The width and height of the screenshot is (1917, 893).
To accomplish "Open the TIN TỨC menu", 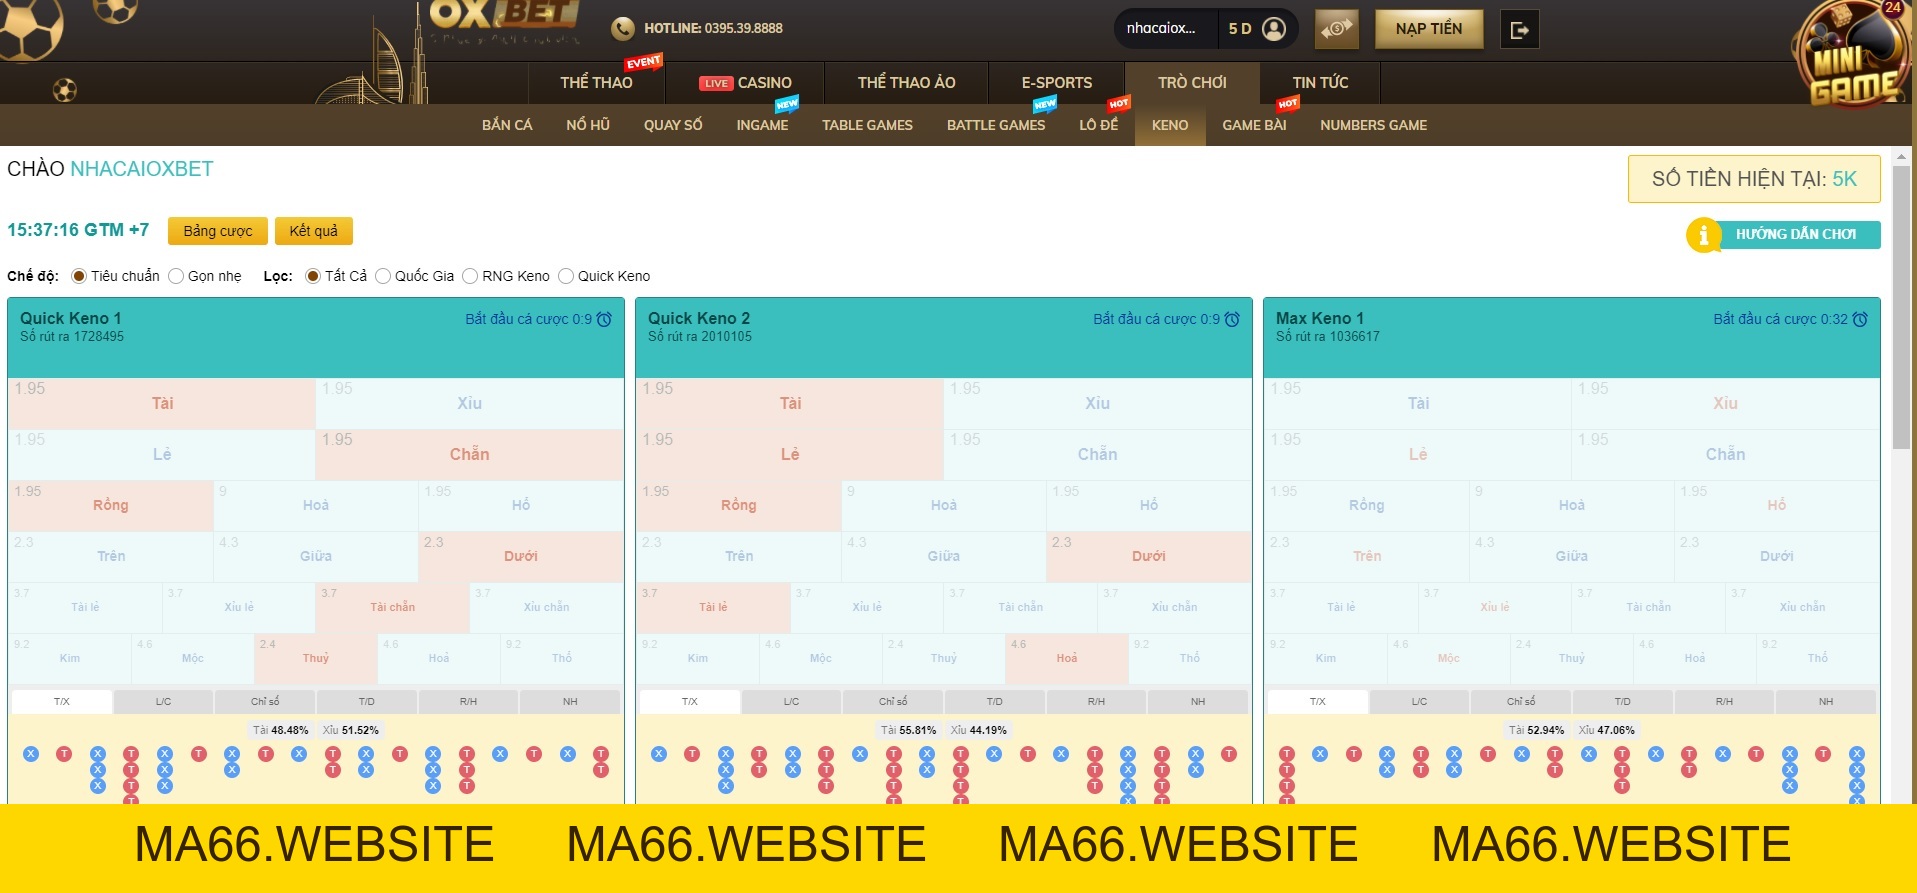I will pos(1320,83).
